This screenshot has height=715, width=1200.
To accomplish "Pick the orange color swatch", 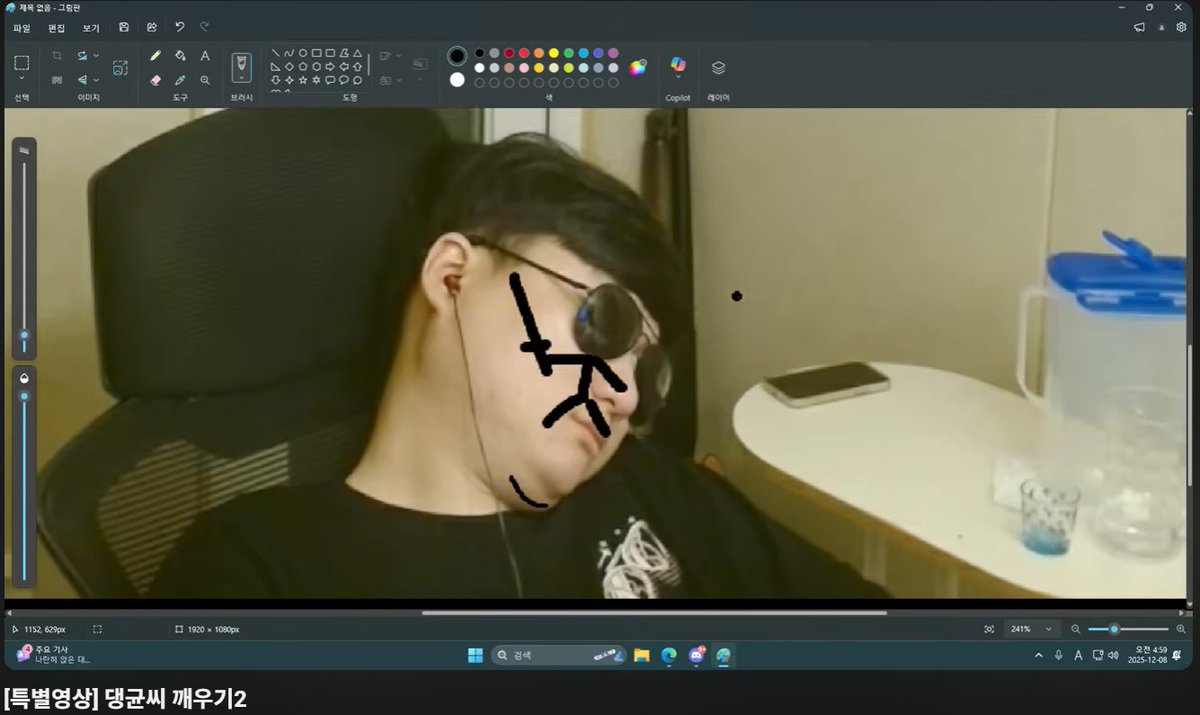I will coord(539,53).
